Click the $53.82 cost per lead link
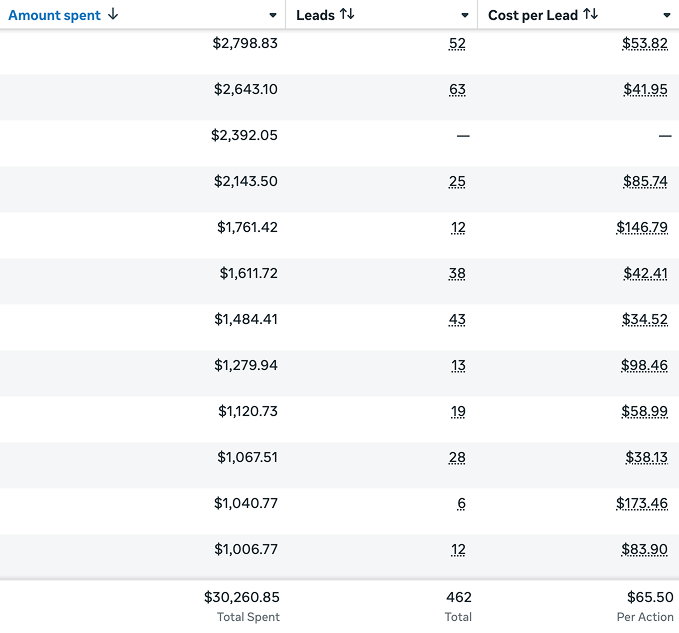Screen dimensions: 679x633 (x=644, y=44)
